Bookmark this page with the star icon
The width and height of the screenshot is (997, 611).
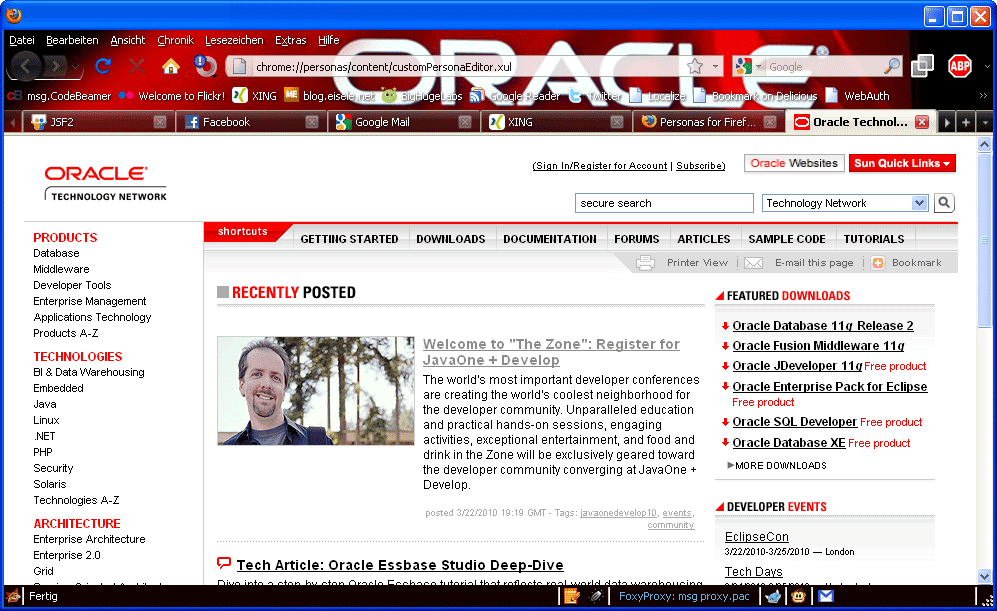point(695,66)
